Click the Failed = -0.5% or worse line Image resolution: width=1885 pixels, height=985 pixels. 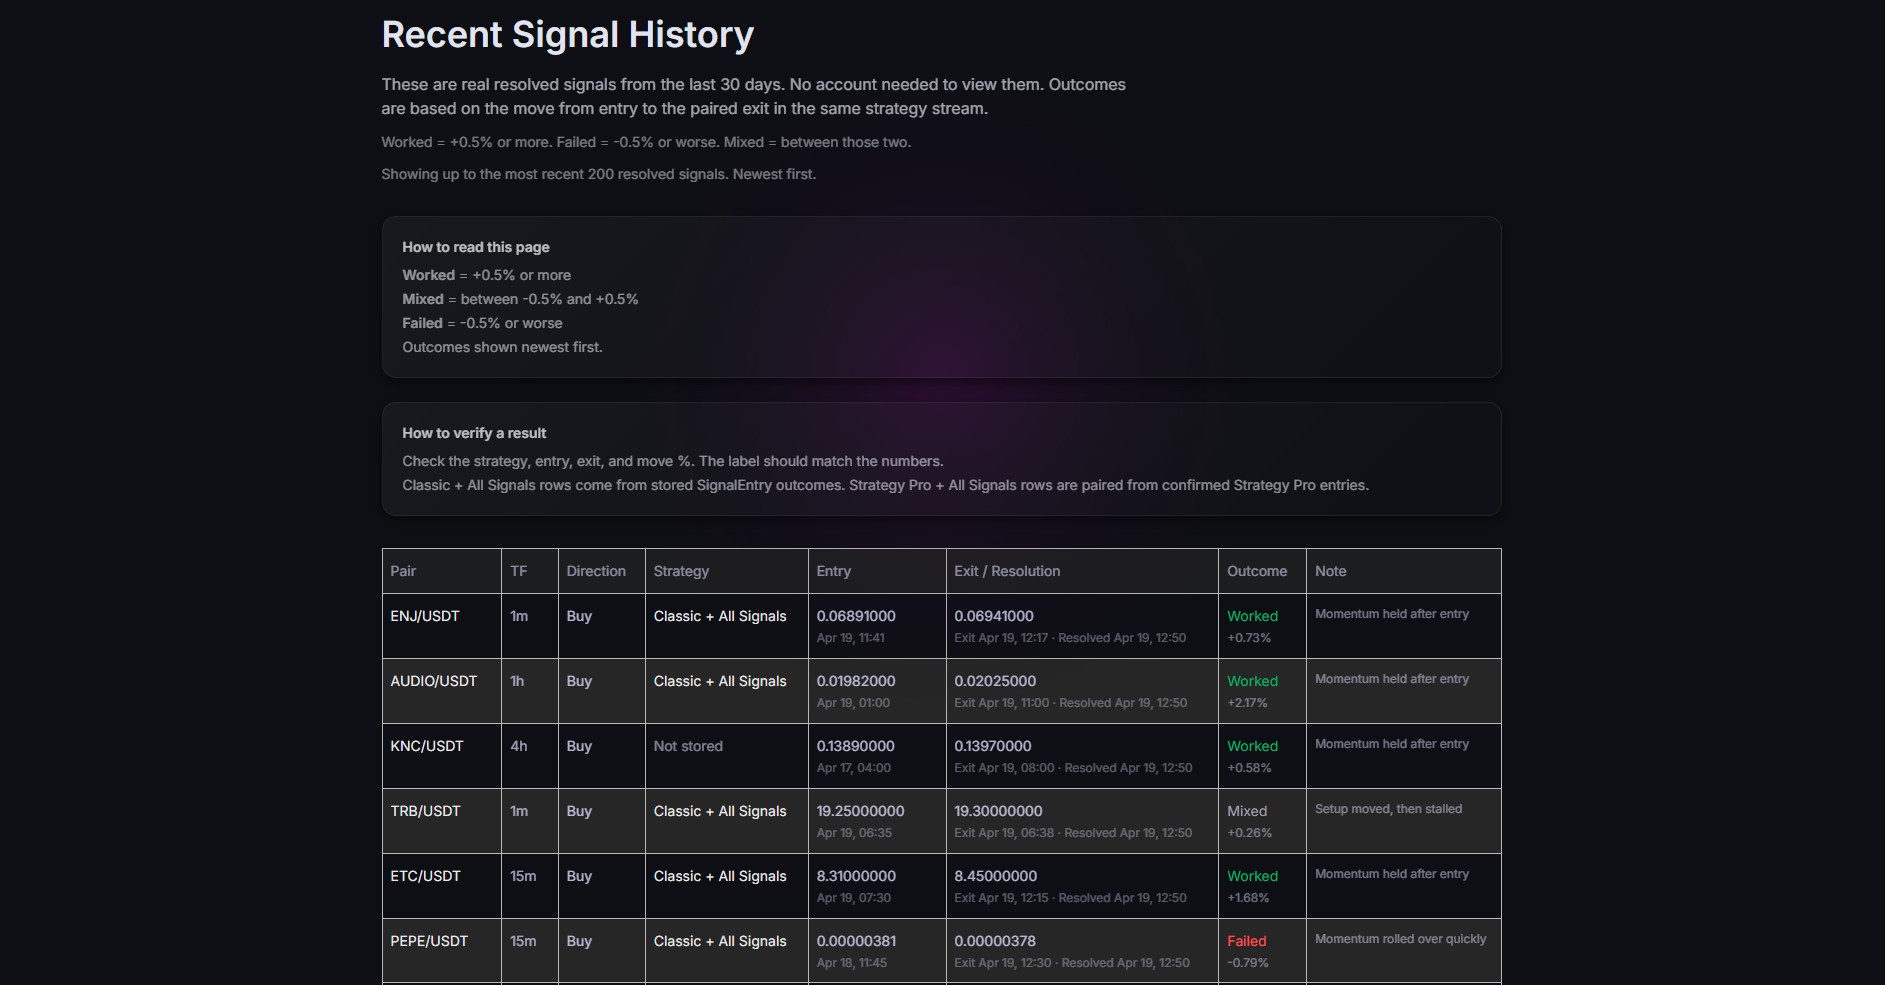pos(482,323)
